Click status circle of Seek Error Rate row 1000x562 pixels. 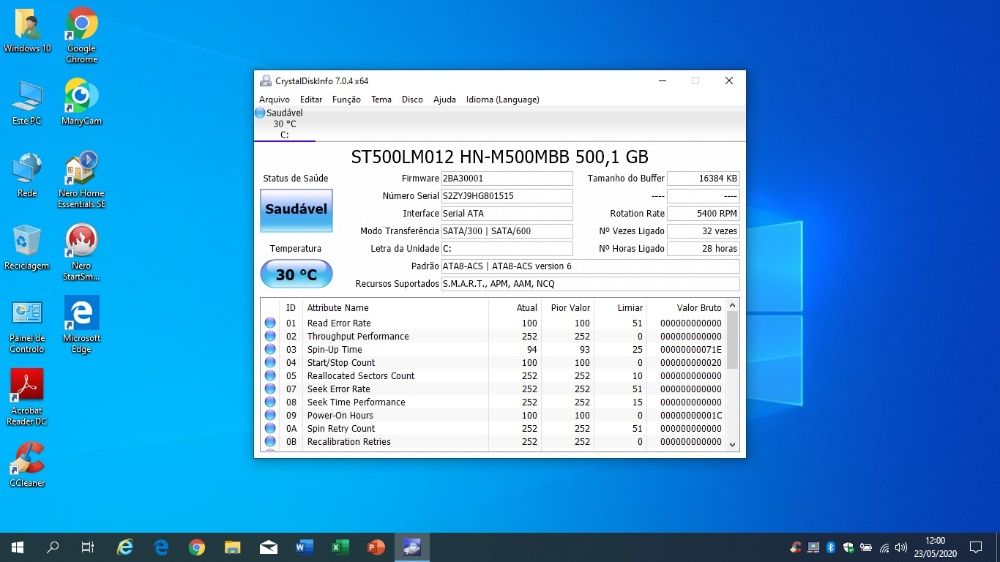point(270,389)
